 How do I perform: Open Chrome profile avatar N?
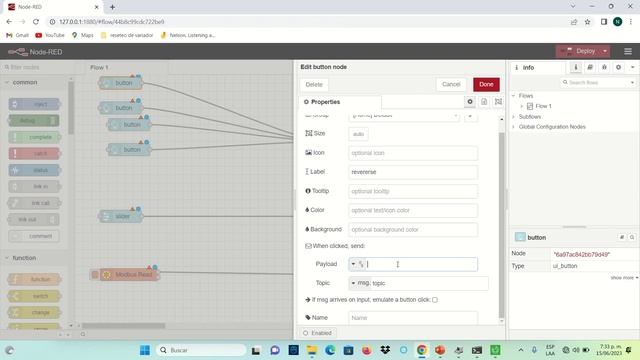pos(618,22)
